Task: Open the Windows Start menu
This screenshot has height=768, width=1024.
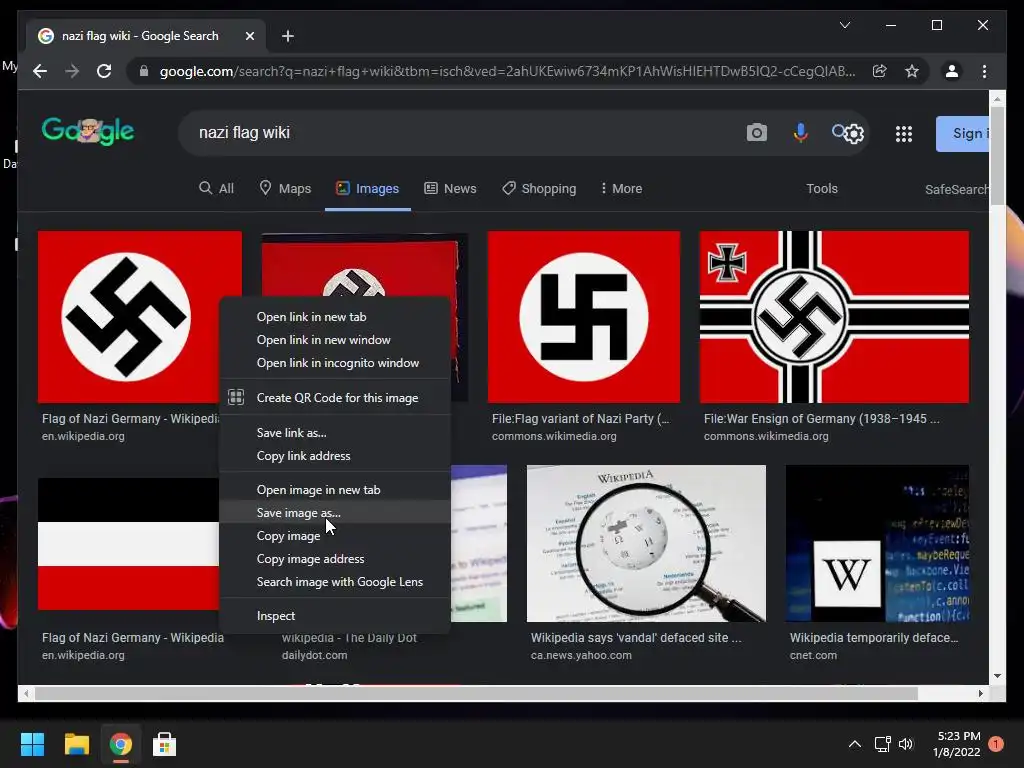Action: pyautogui.click(x=32, y=744)
